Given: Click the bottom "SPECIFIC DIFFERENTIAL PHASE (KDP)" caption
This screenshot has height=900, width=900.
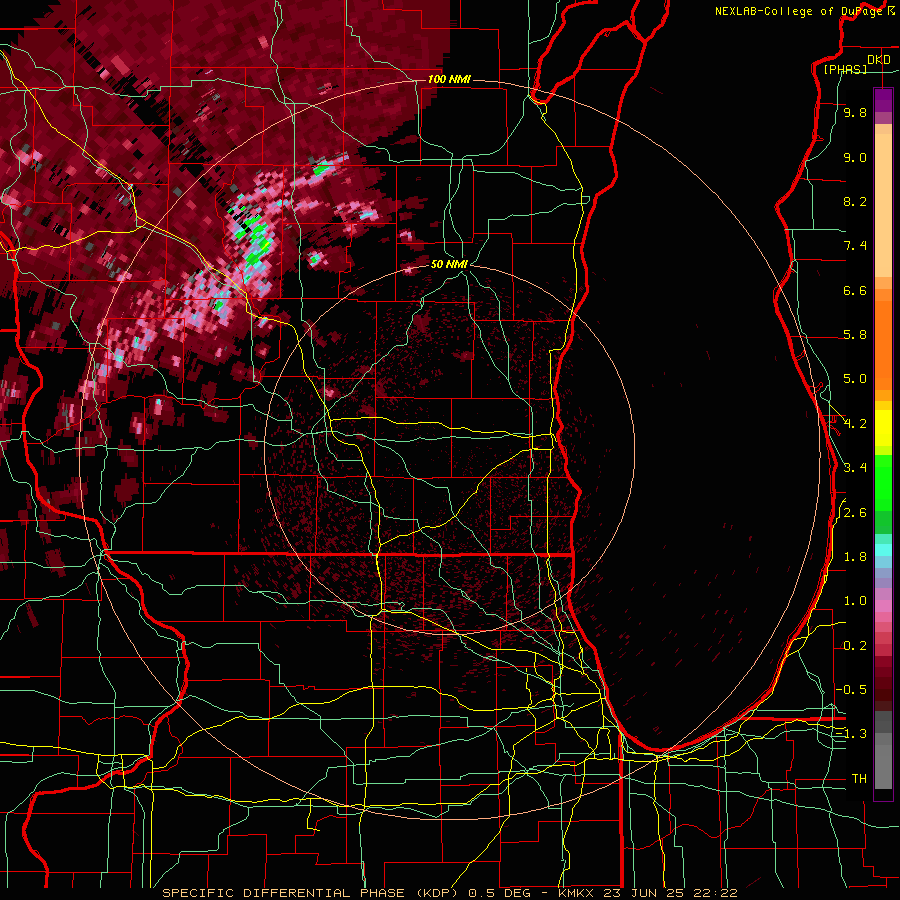Looking at the screenshot, I should (311, 893).
